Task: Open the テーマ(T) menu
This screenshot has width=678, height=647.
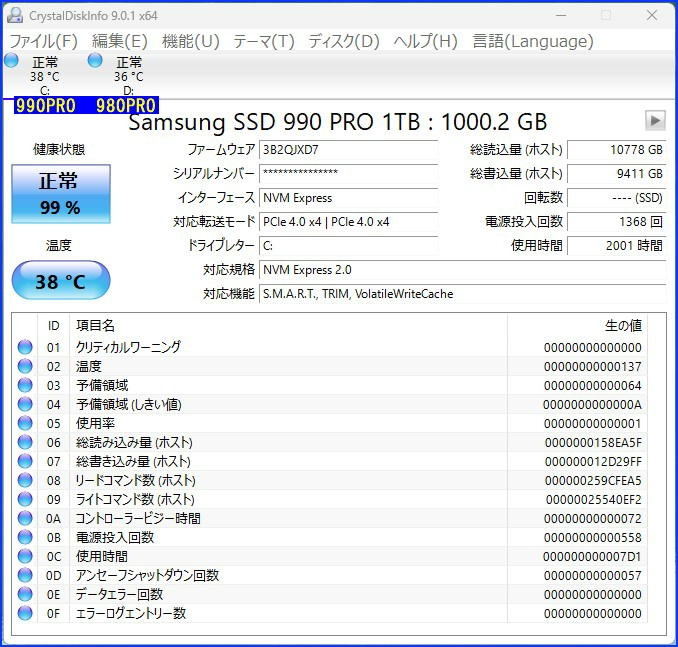Action: [264, 41]
